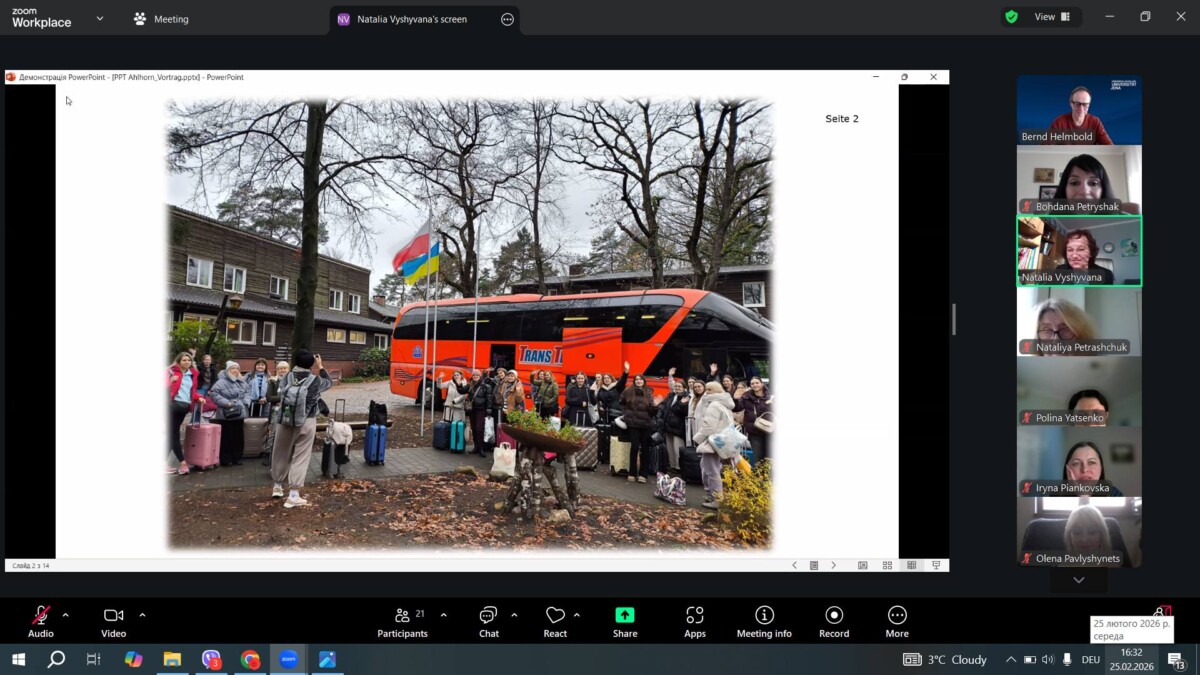The width and height of the screenshot is (1200, 675).
Task: Unmute microphone with the Audio button
Action: point(41,620)
